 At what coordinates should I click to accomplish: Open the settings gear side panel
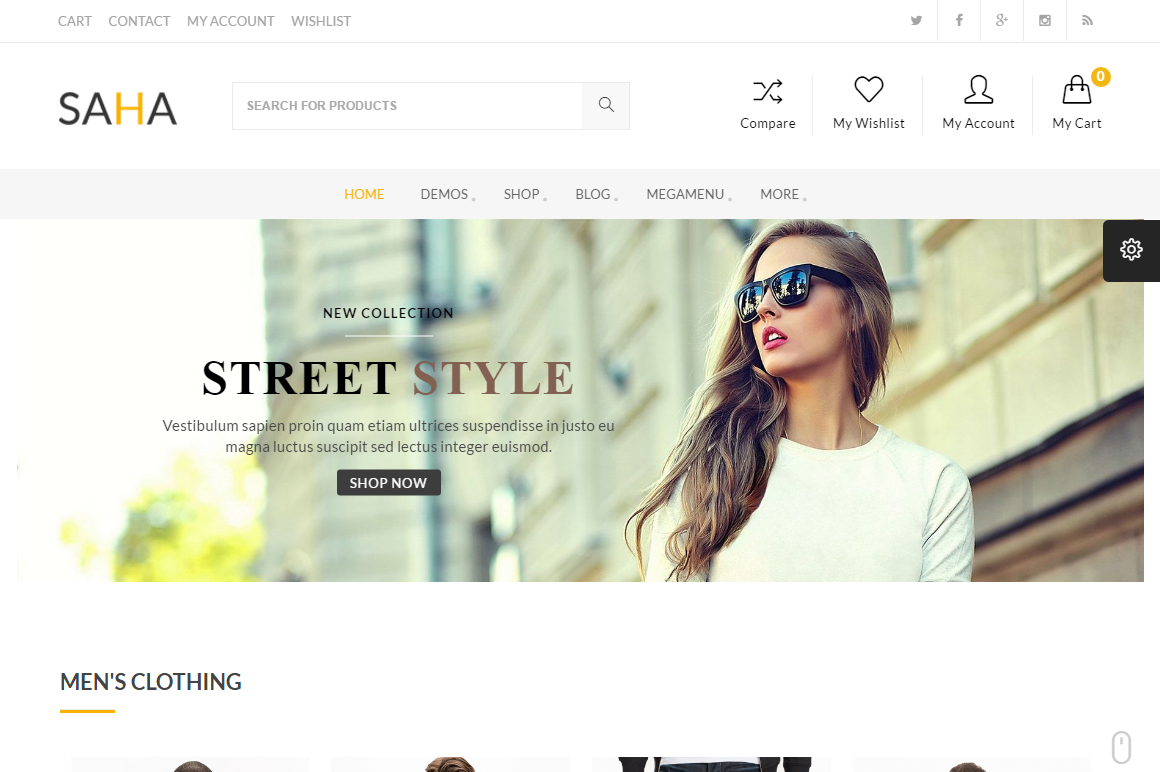point(1131,250)
